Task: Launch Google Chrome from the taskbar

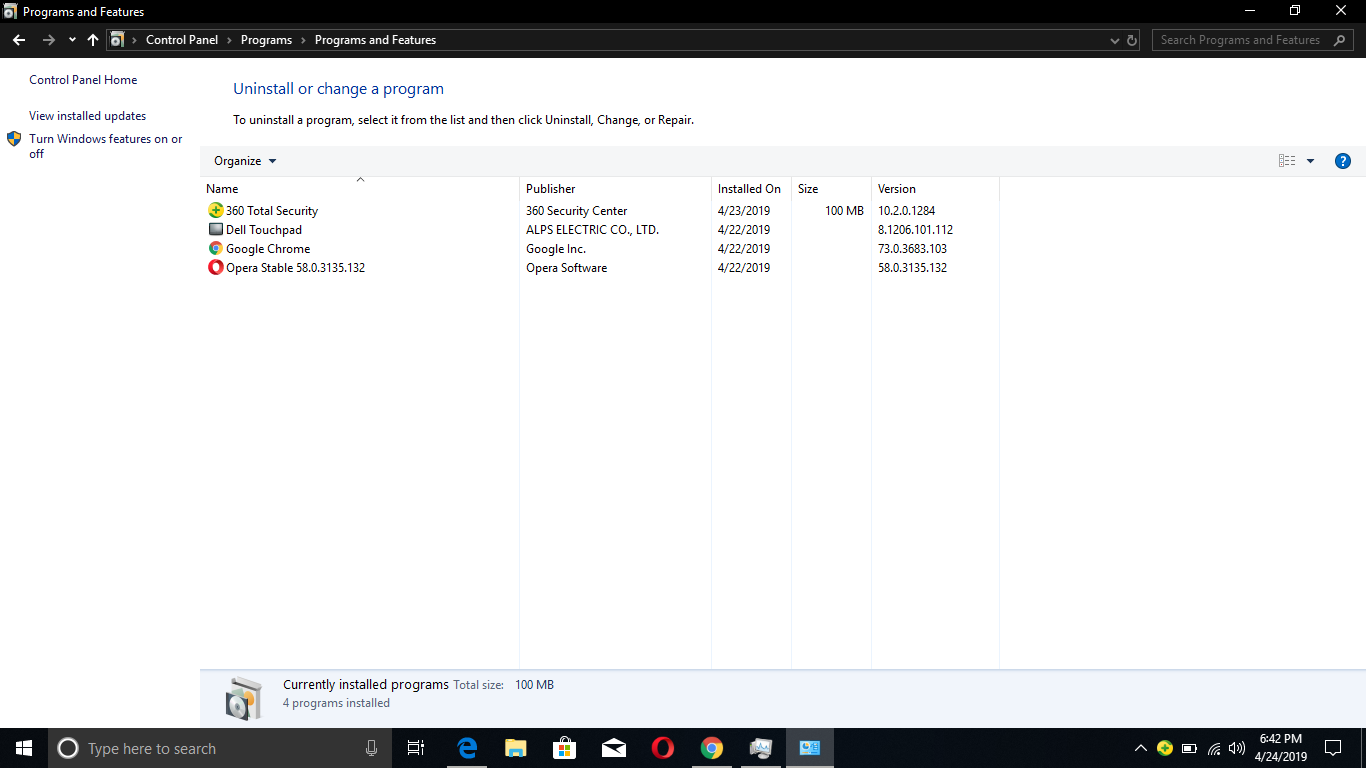Action: [711, 748]
